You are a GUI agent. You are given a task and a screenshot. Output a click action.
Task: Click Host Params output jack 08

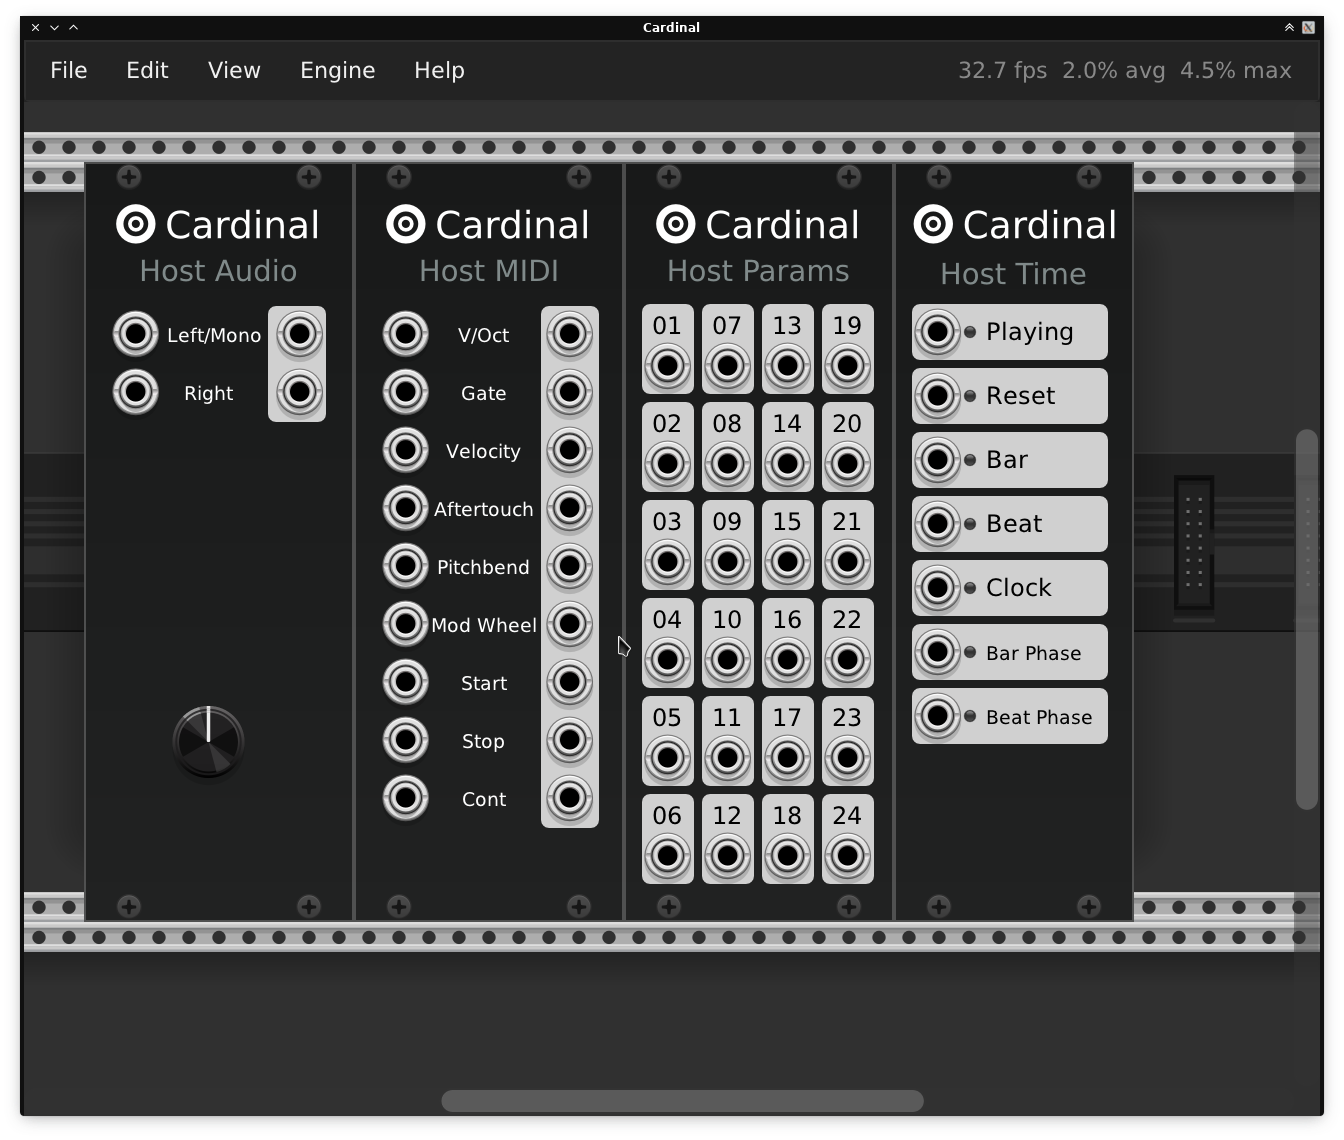pos(728,464)
